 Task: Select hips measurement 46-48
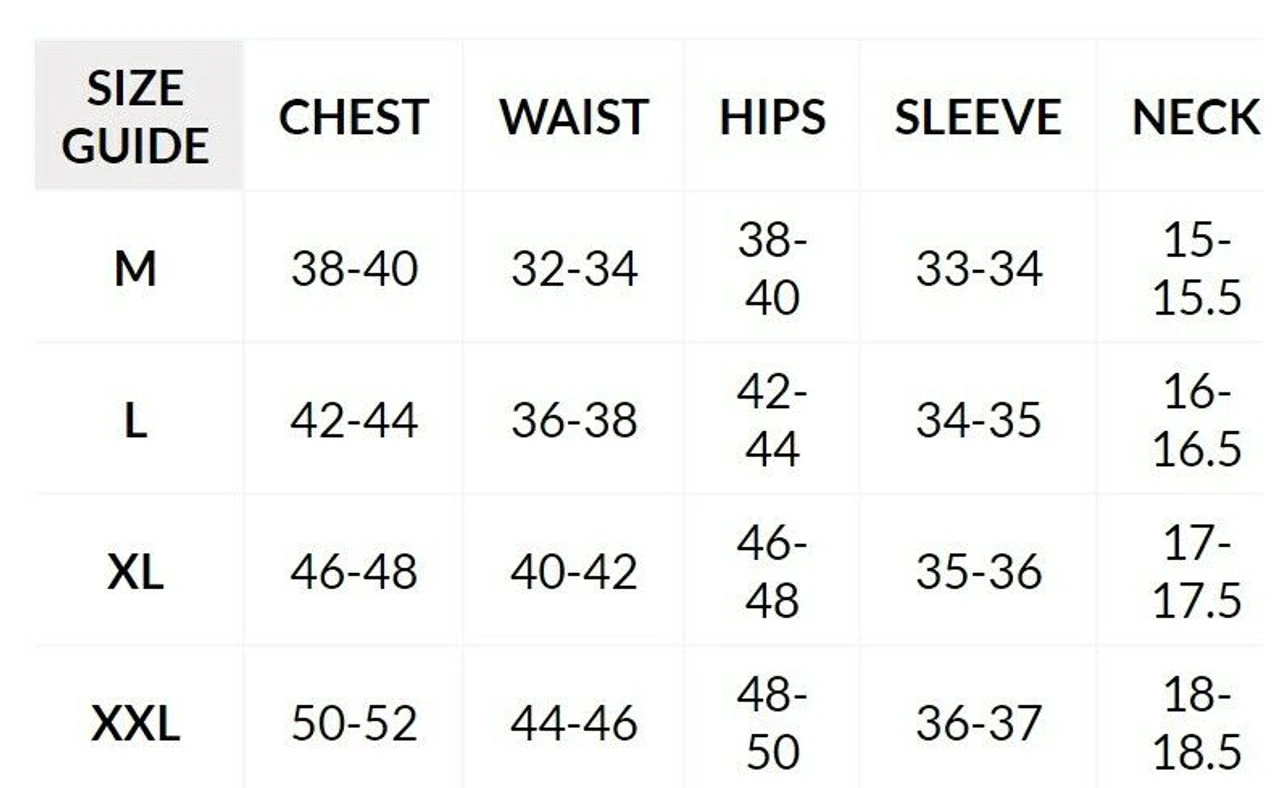(x=772, y=572)
